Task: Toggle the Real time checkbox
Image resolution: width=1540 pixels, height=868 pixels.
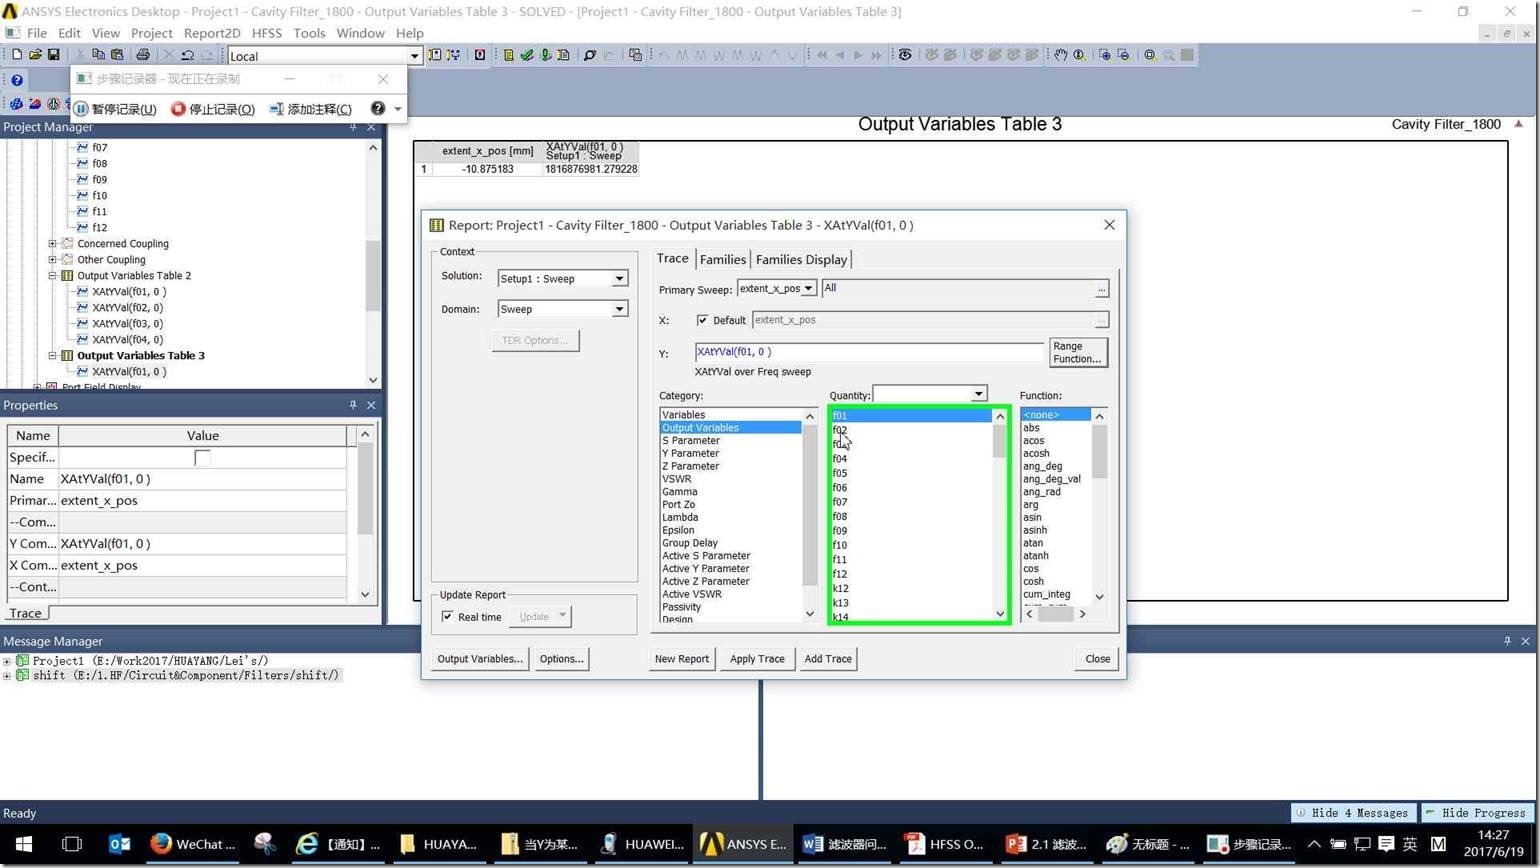Action: (447, 617)
